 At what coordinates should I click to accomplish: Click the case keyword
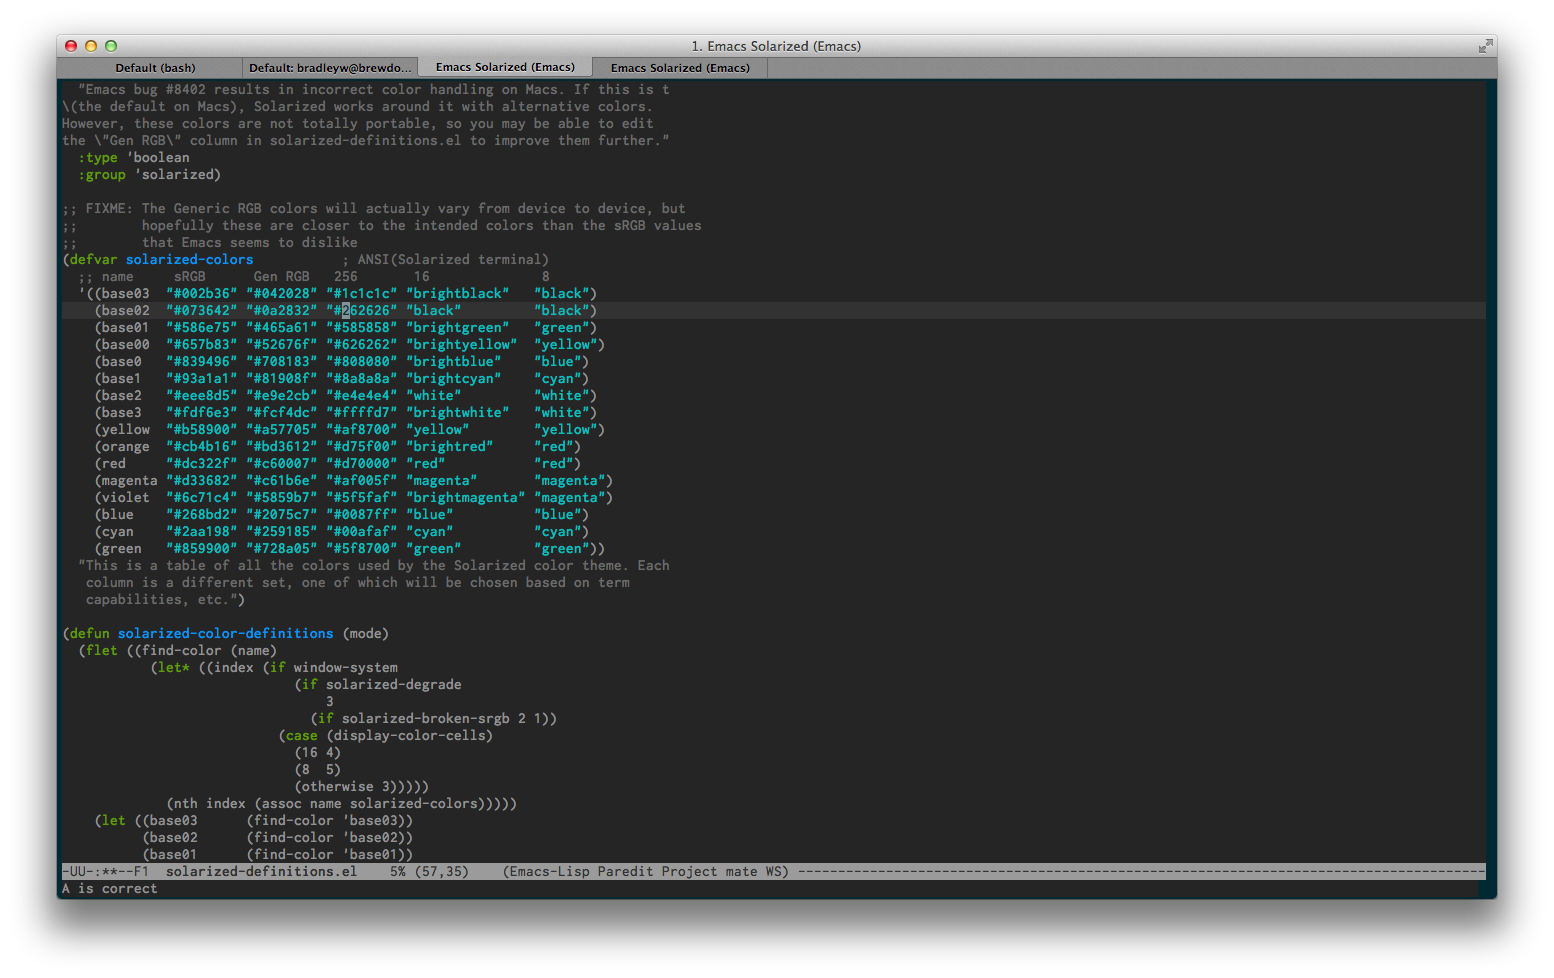(x=302, y=736)
